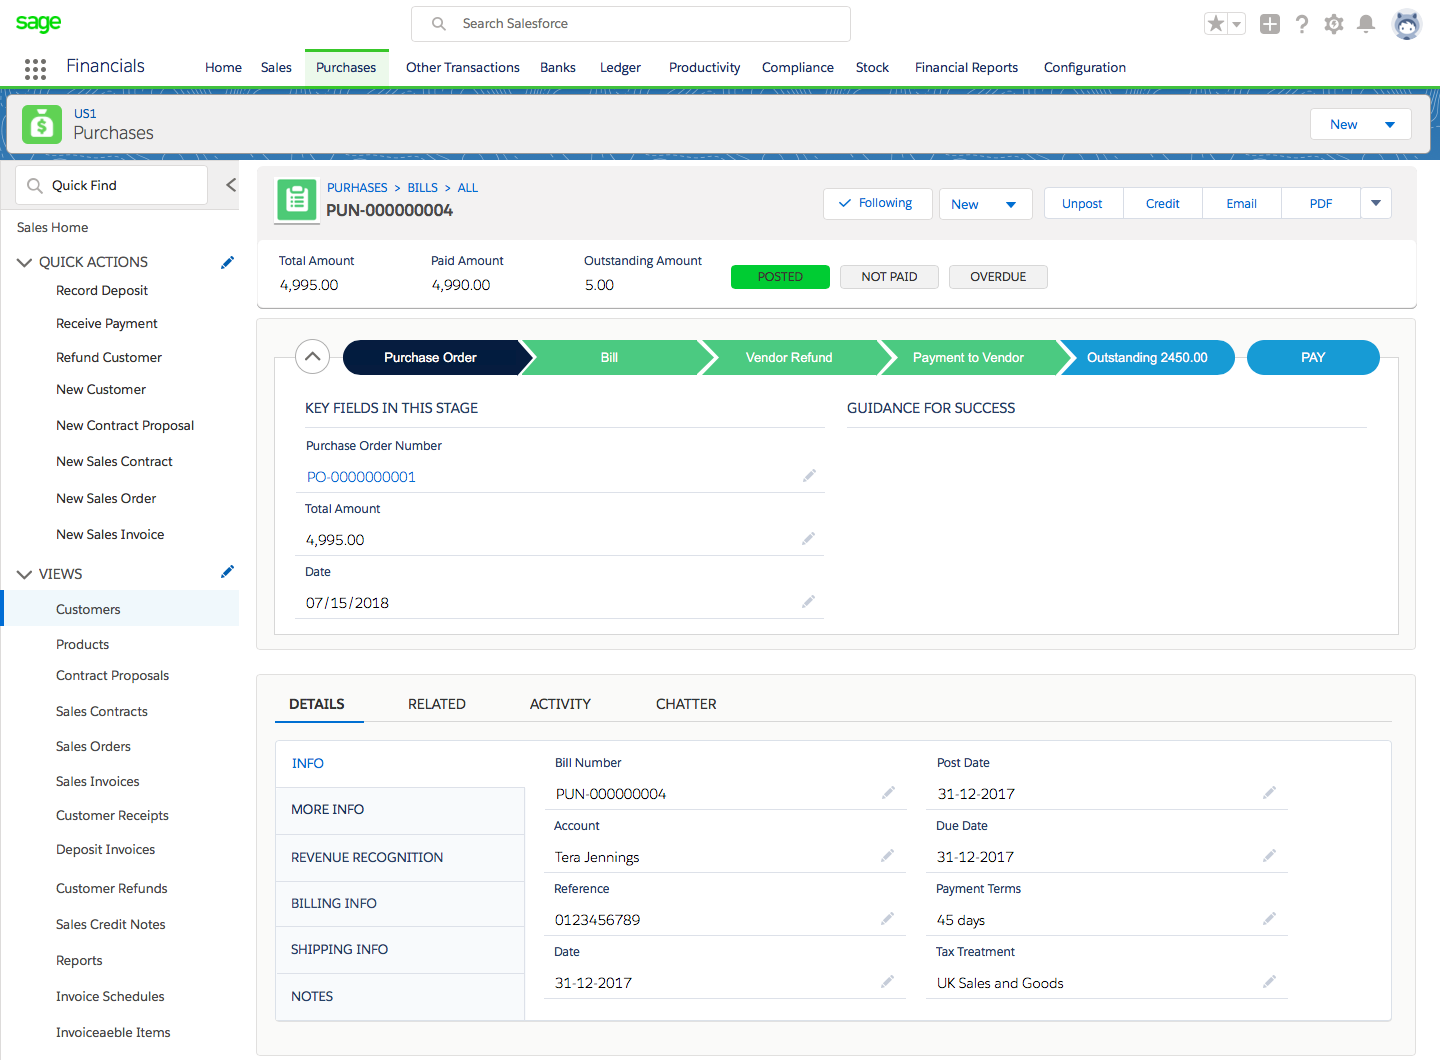Screen dimensions: 1442x1060
Task: Collapse the Views section
Action: [25, 574]
